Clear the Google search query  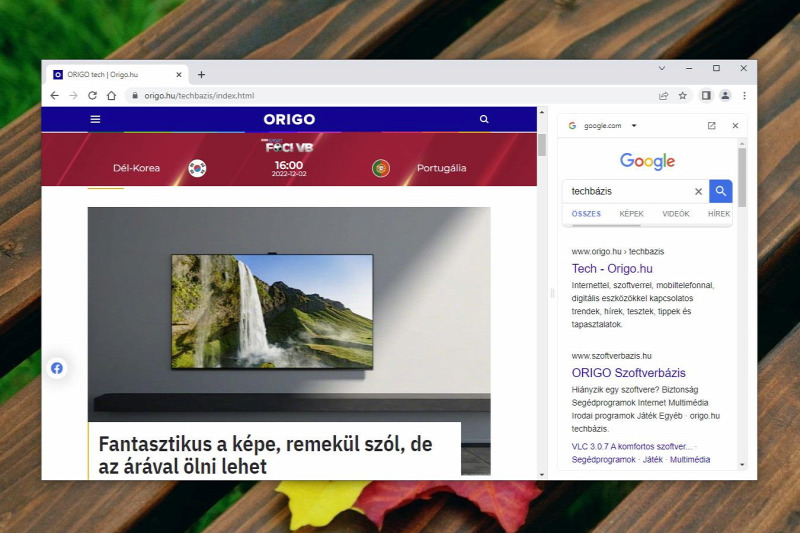tap(698, 191)
